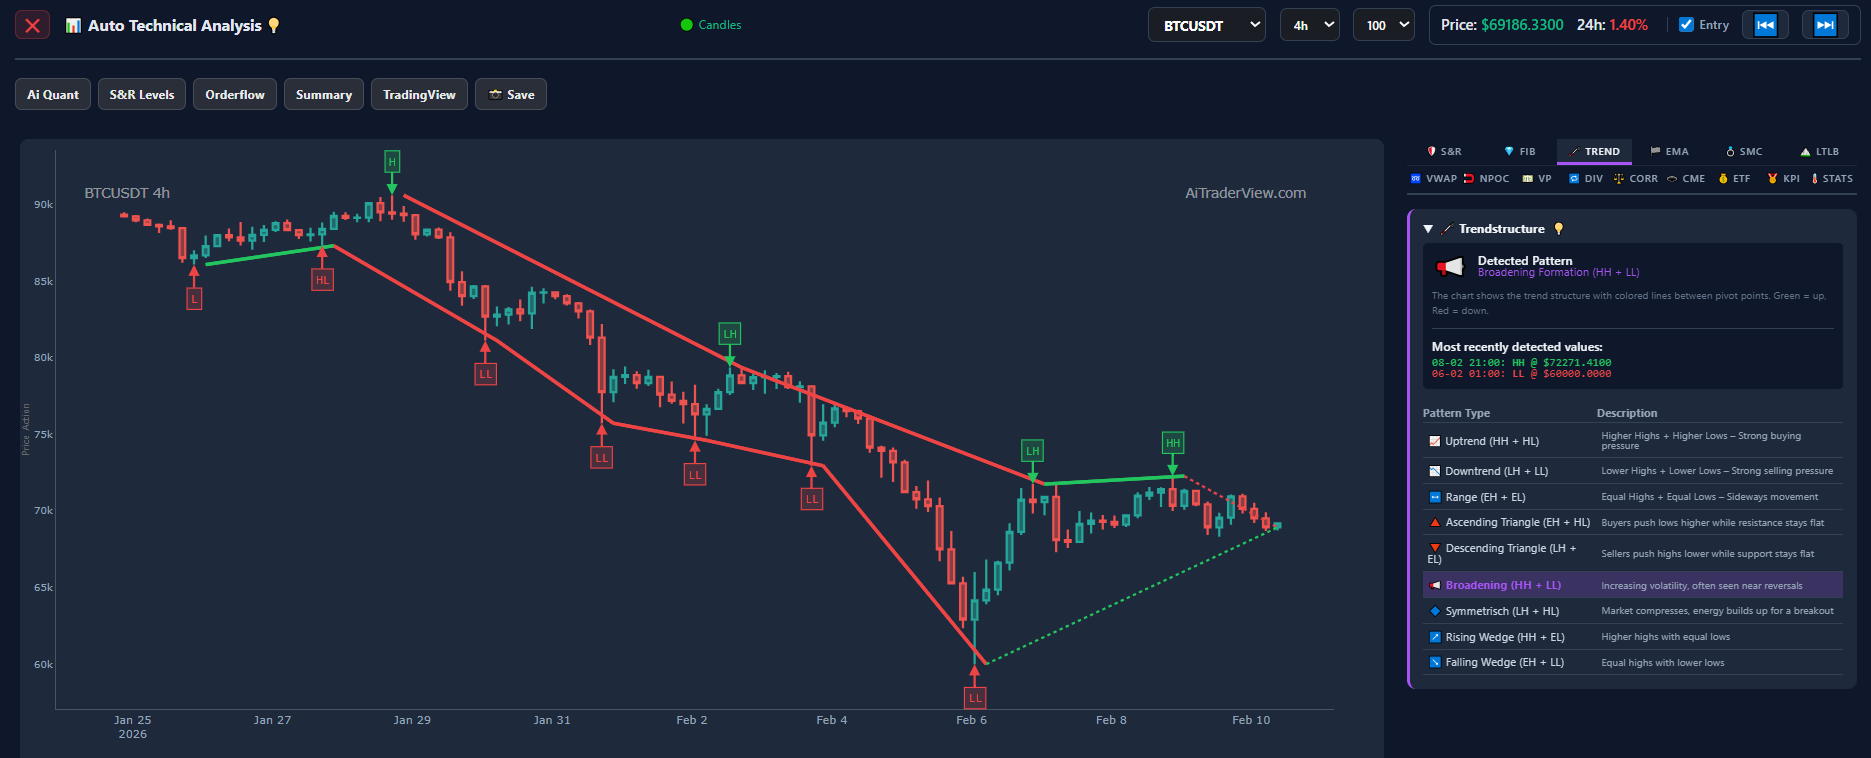This screenshot has height=758, width=1871.
Task: Toggle the Entry checkbox
Action: tap(1687, 25)
